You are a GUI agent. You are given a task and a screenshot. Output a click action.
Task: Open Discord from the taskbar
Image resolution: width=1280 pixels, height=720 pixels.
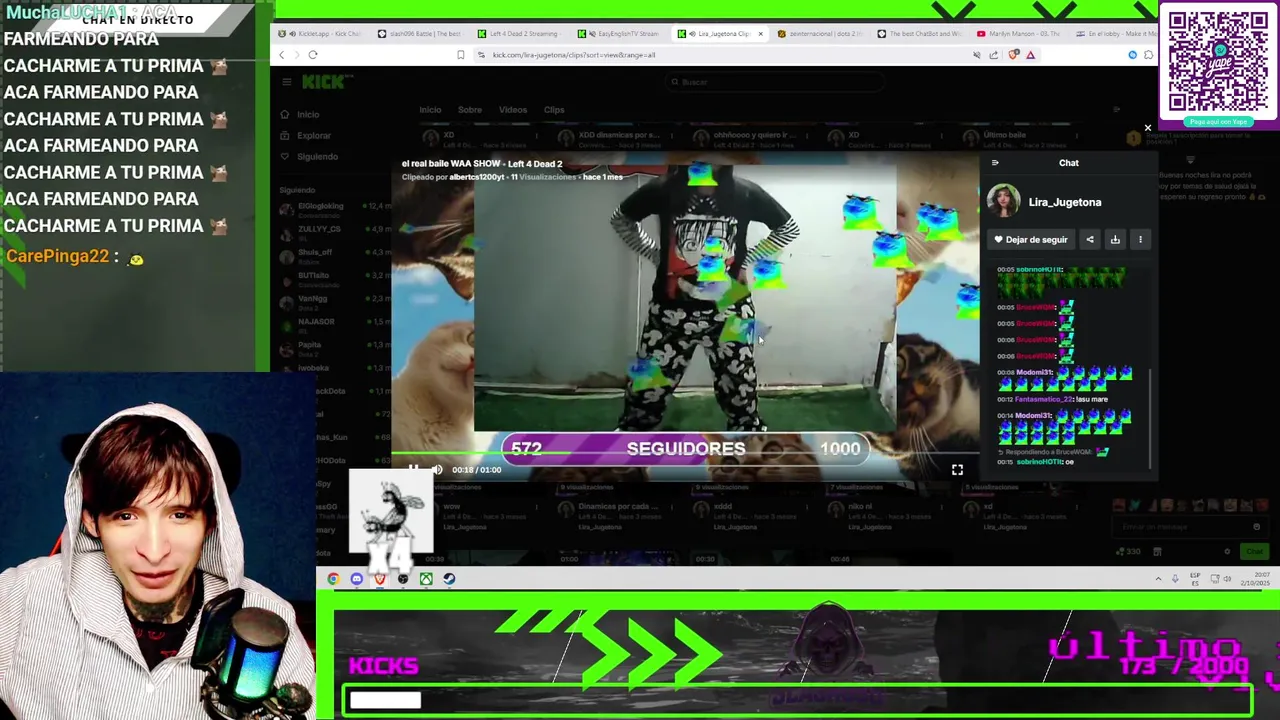tap(357, 579)
